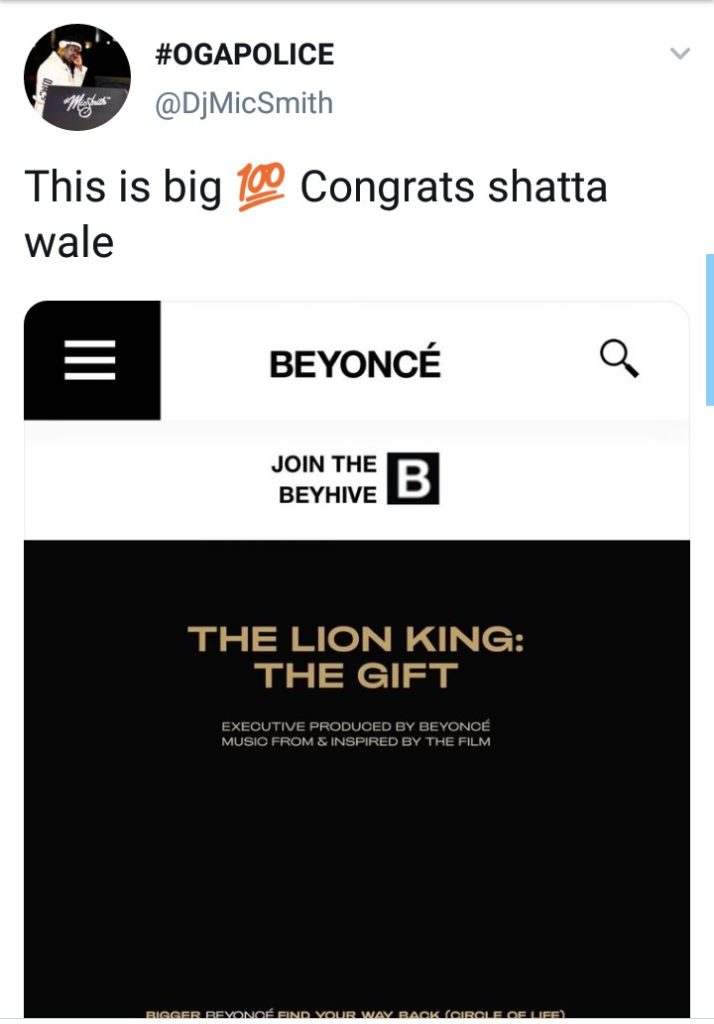Open the DjMicSmith profile avatar
714x1024 pixels.
[x=77, y=77]
